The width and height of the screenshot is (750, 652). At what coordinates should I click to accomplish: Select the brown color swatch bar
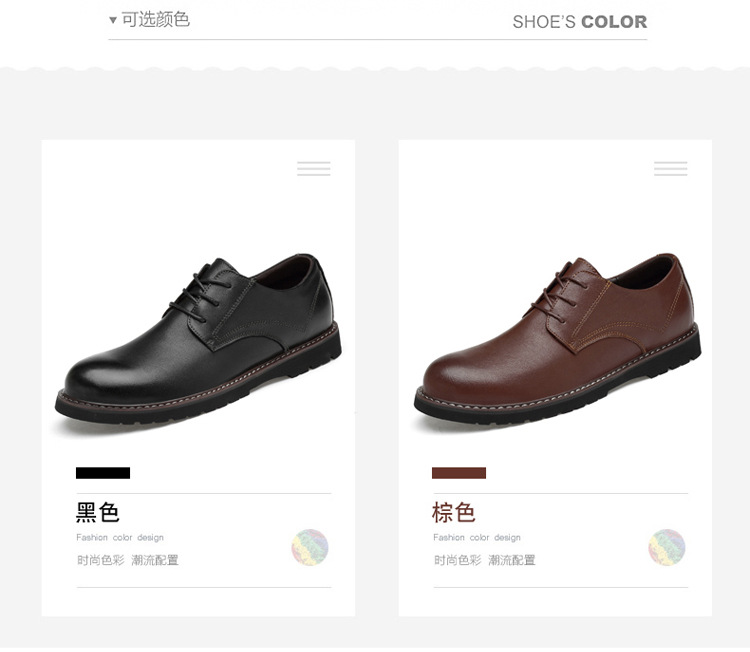coord(459,473)
